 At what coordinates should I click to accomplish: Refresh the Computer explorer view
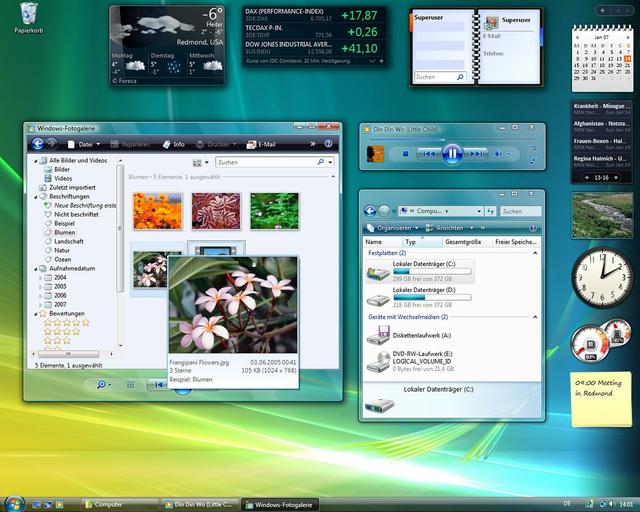pos(490,211)
